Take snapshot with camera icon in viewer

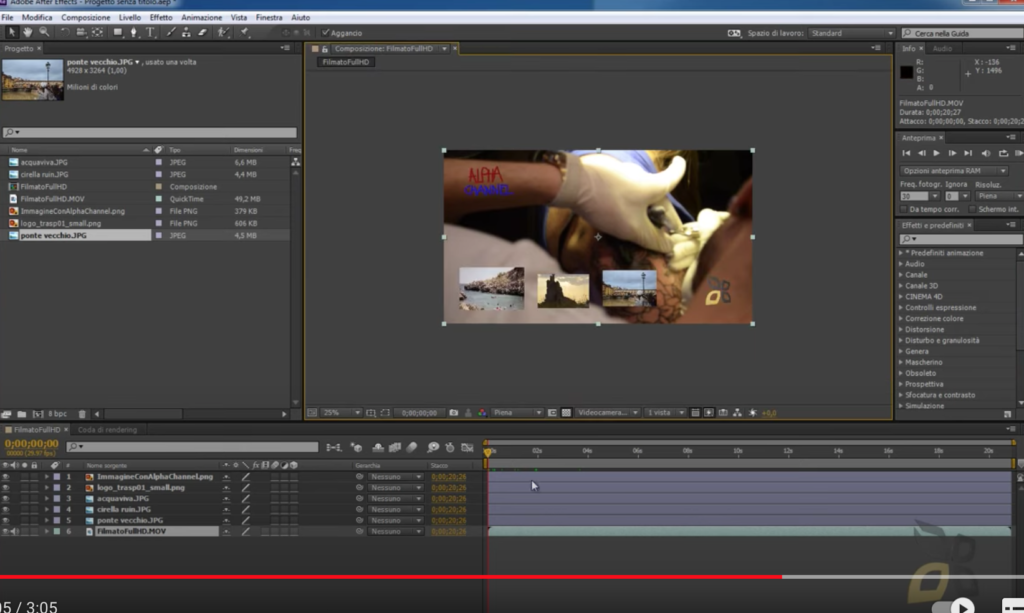click(x=453, y=413)
